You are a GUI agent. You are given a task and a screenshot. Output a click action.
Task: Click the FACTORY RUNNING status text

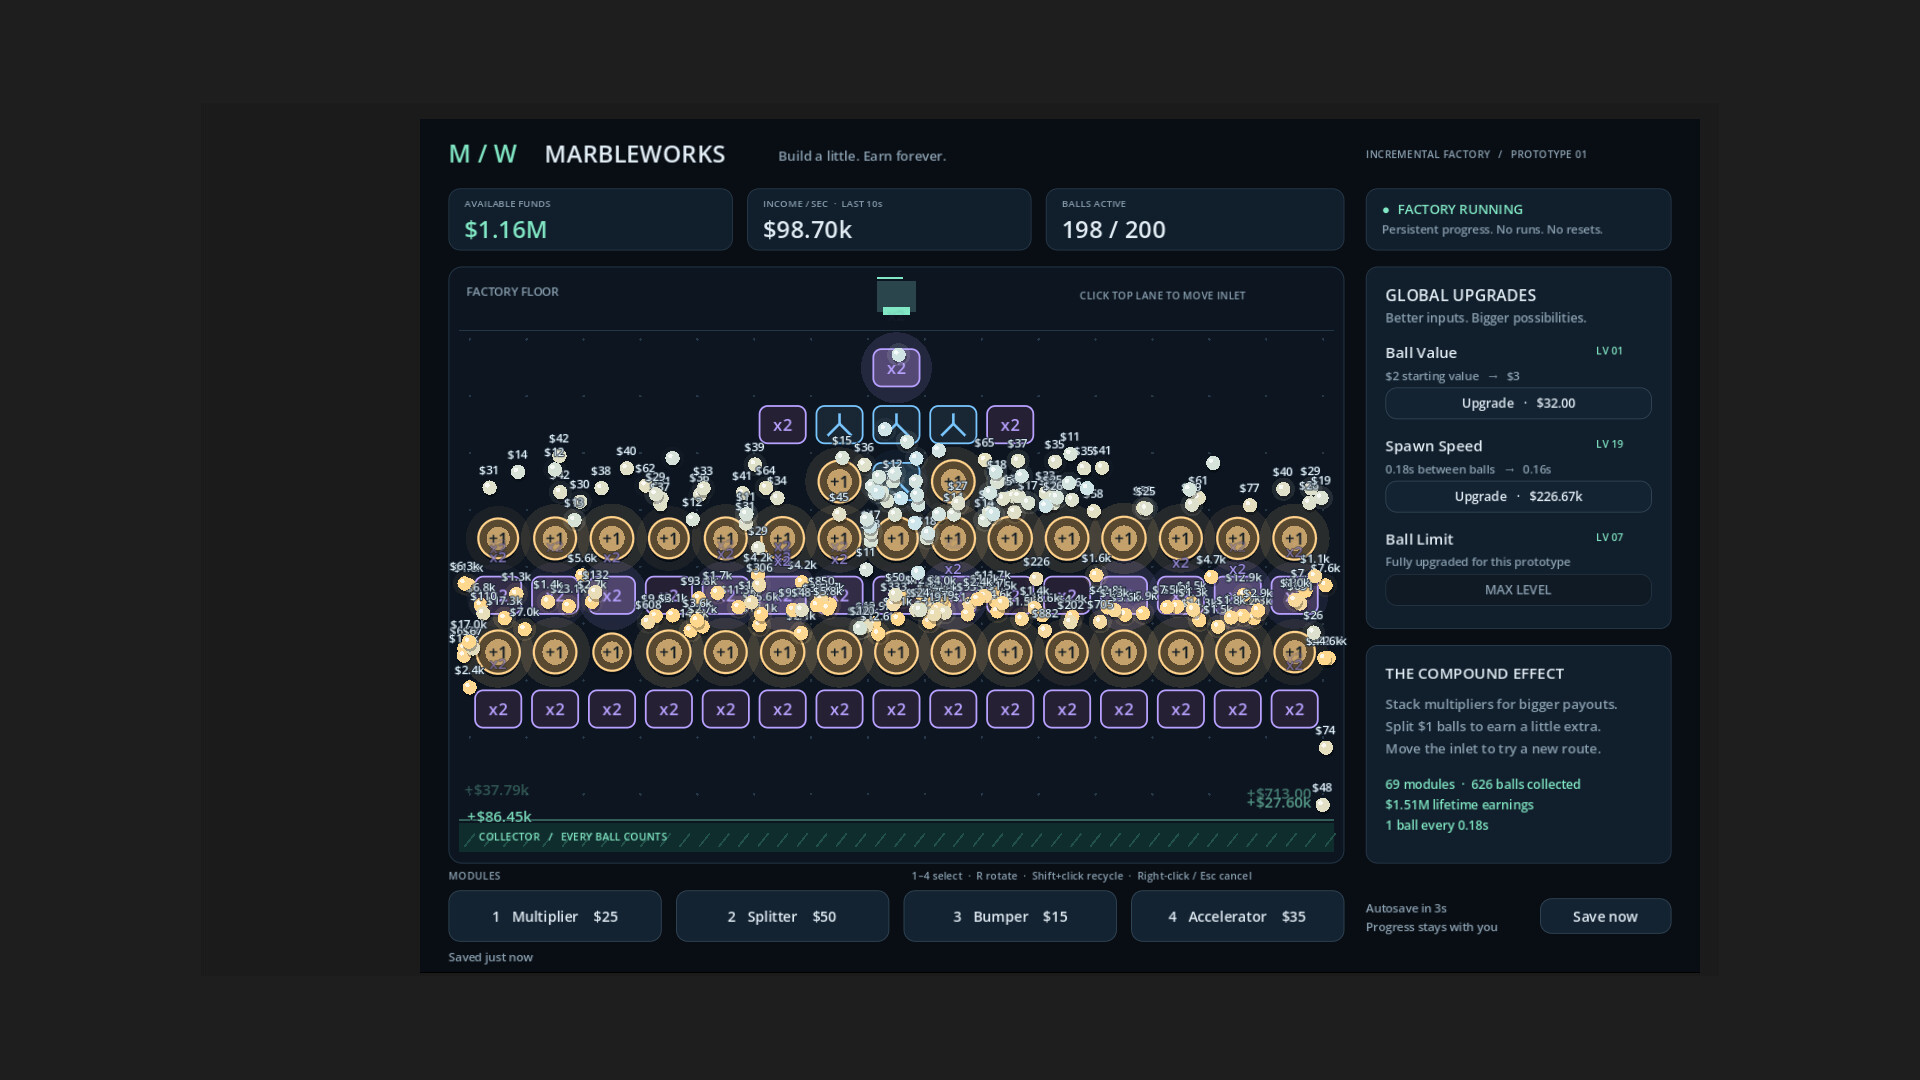(x=1460, y=209)
